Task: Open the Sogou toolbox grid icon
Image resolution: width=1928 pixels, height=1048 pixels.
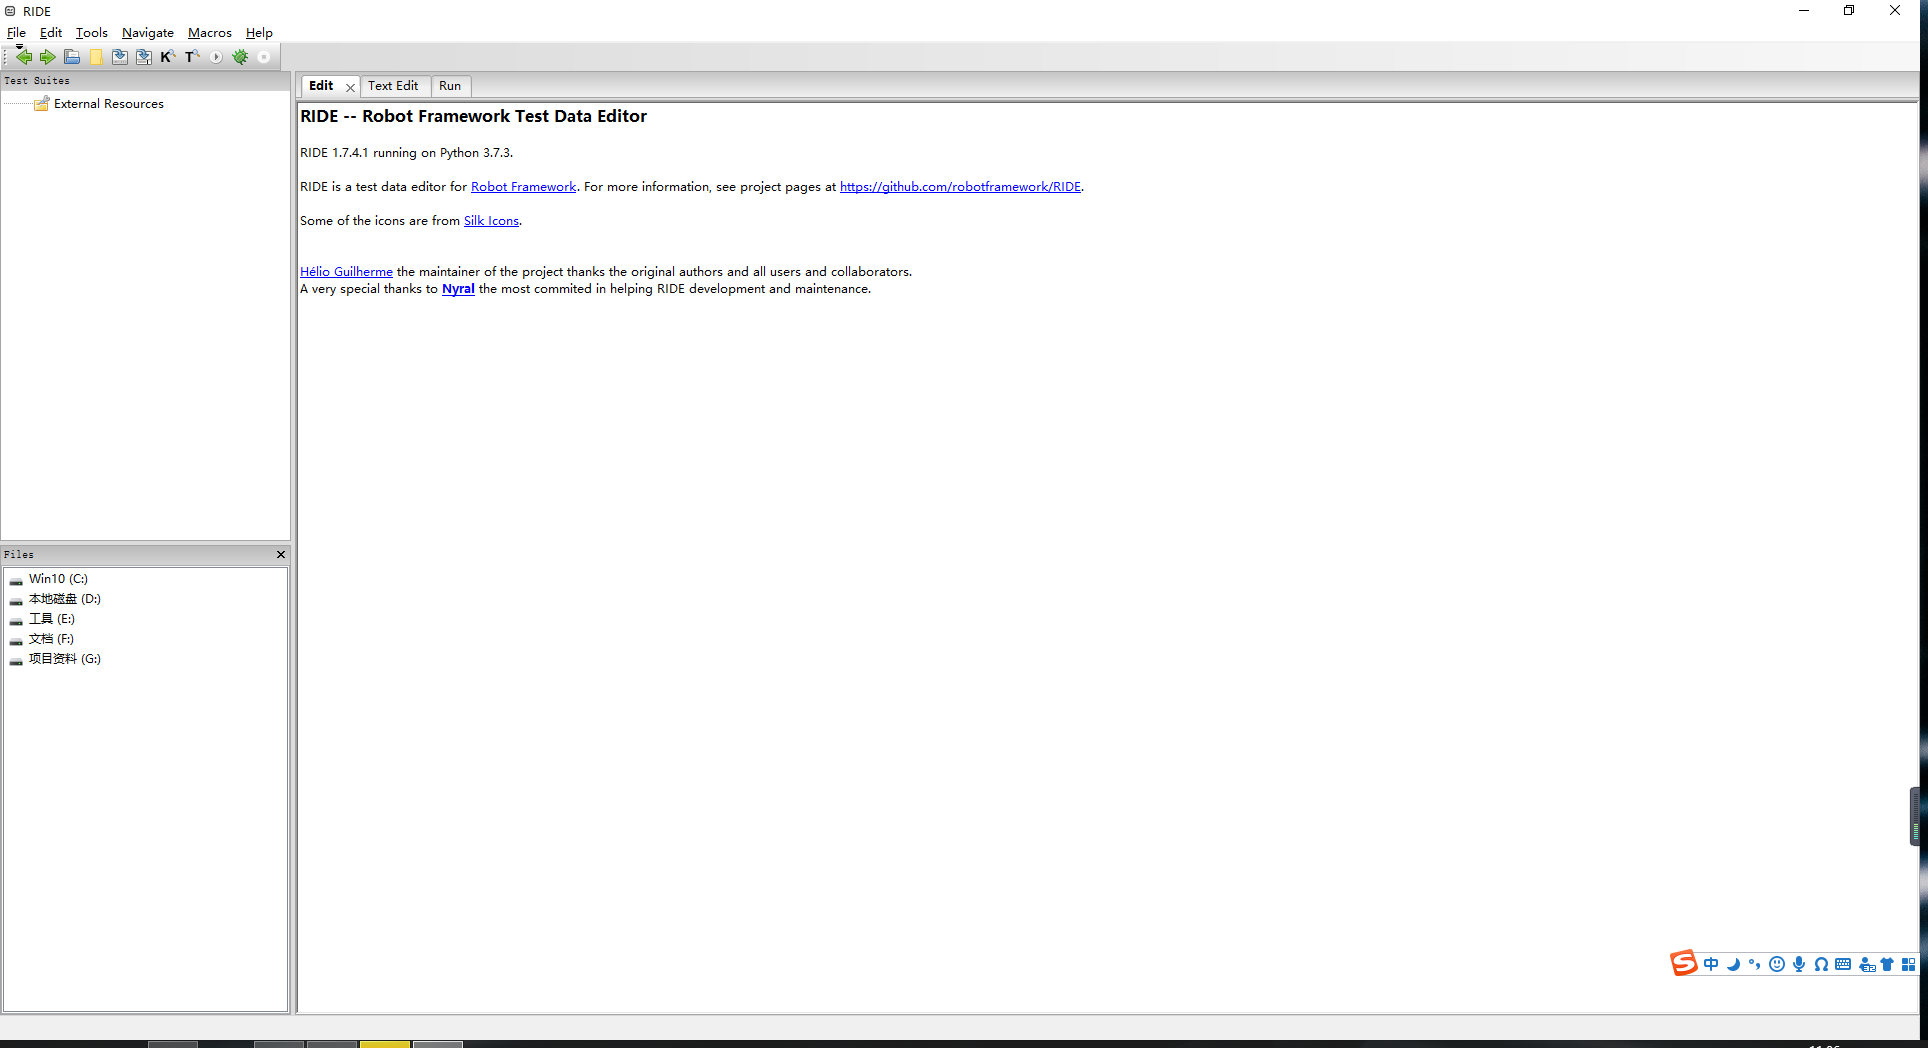Action: click(1908, 964)
